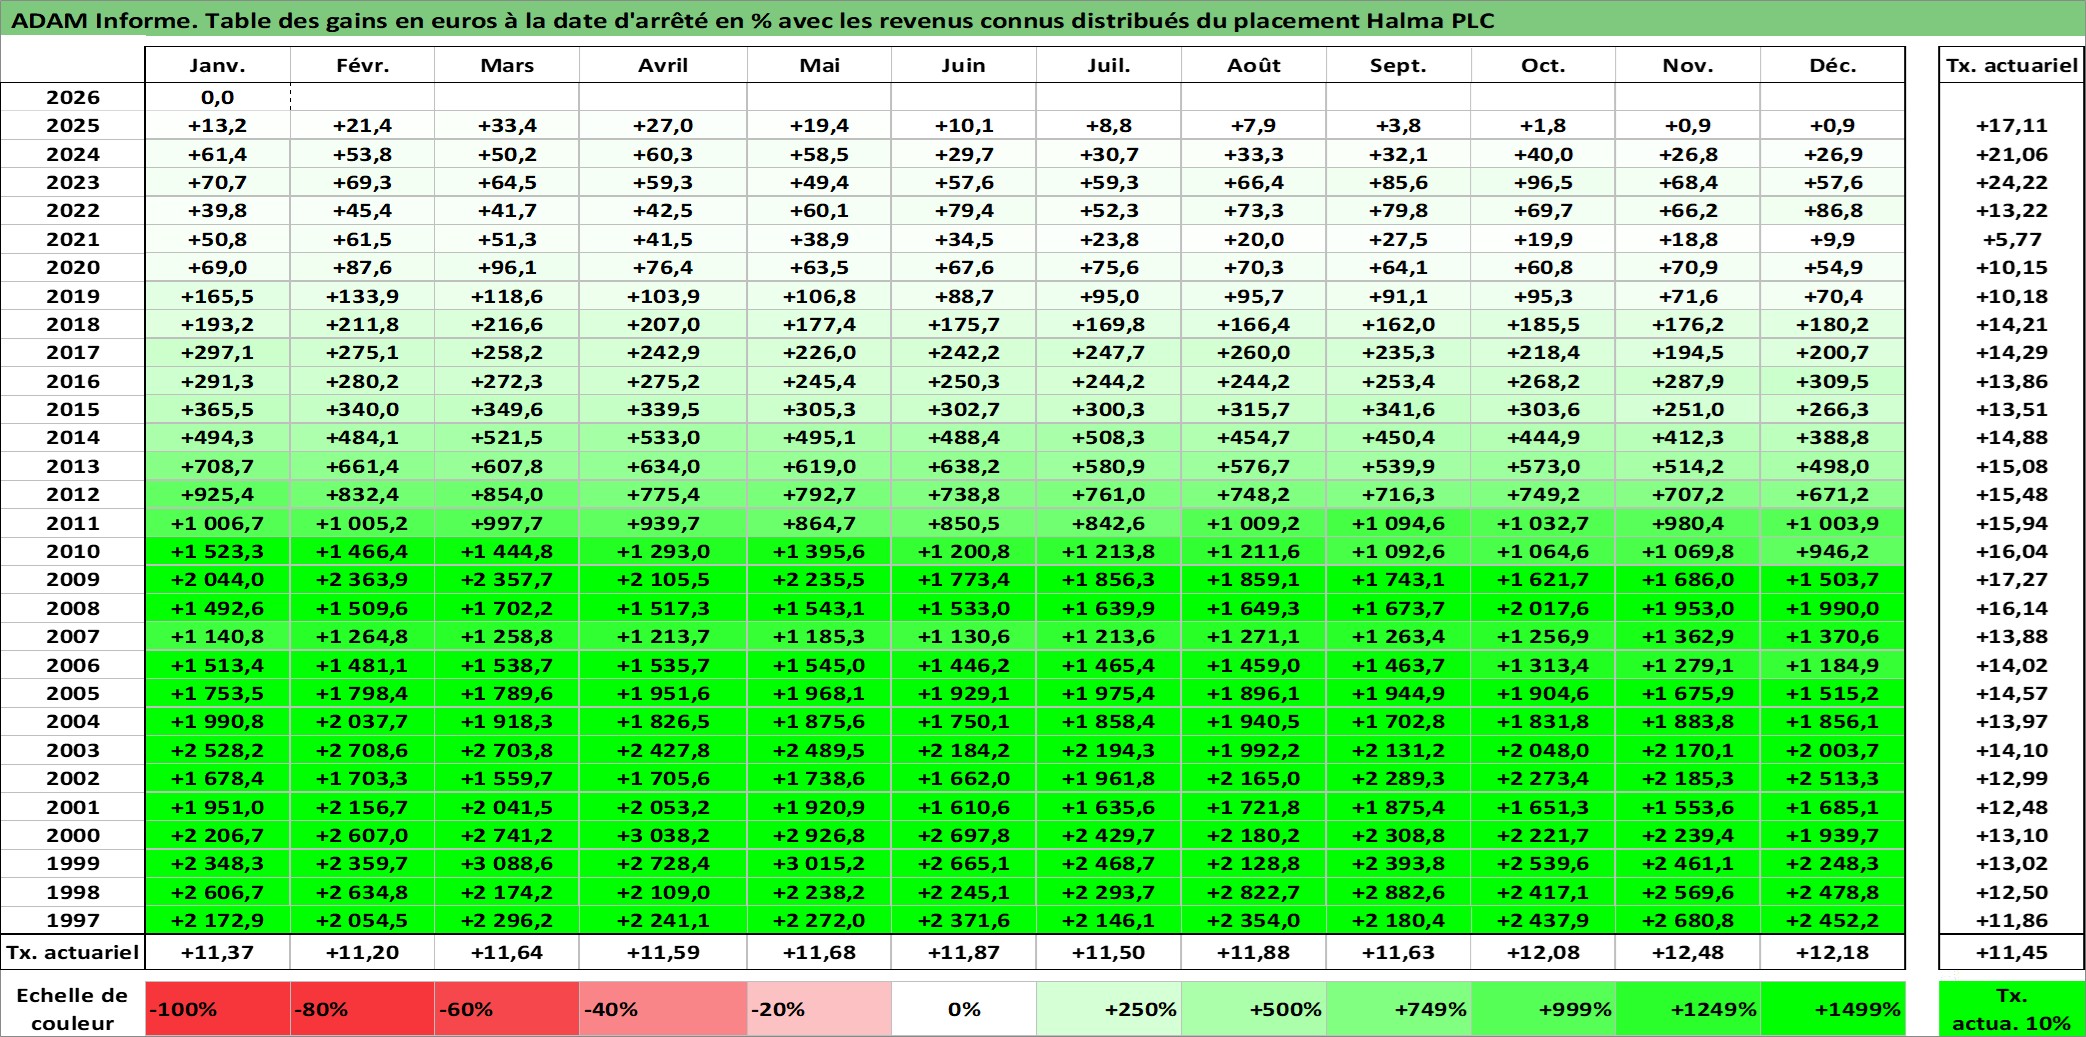Click the 'Tx. actuariel' bottom row label
2086x1037 pixels.
click(x=73, y=952)
